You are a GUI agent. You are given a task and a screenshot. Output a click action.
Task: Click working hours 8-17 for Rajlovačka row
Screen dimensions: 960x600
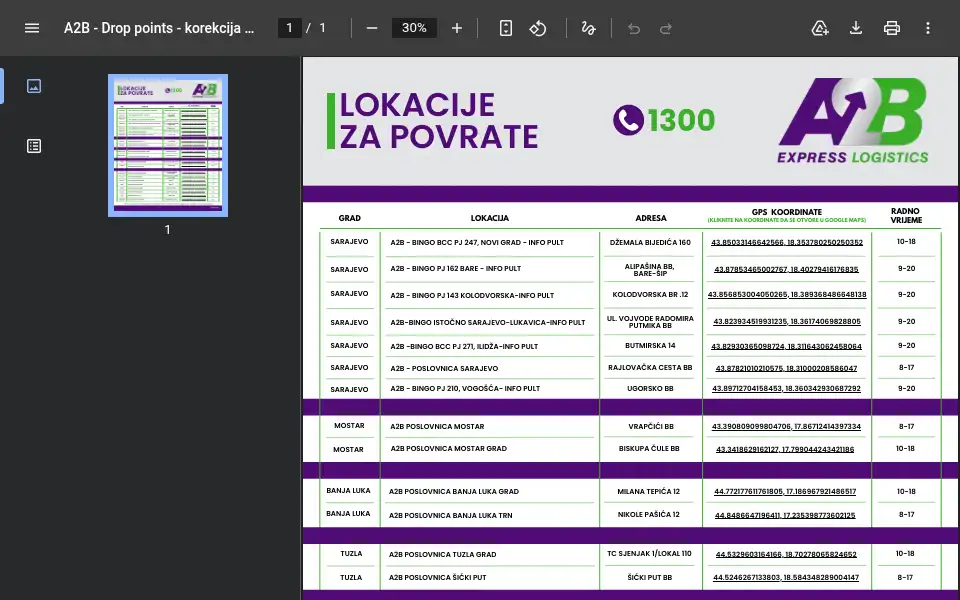[x=906, y=368]
